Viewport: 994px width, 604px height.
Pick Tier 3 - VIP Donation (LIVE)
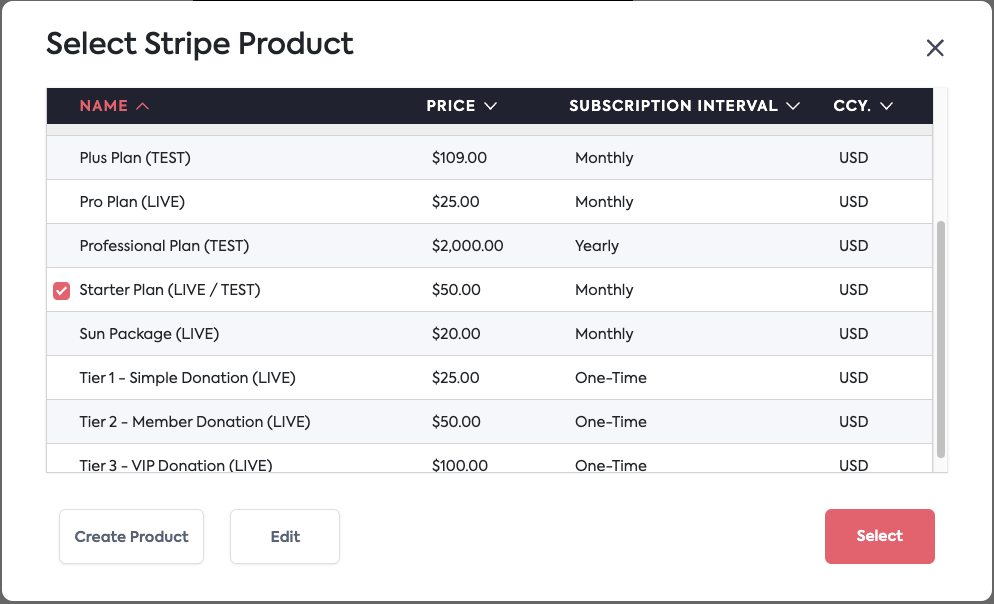[176, 465]
